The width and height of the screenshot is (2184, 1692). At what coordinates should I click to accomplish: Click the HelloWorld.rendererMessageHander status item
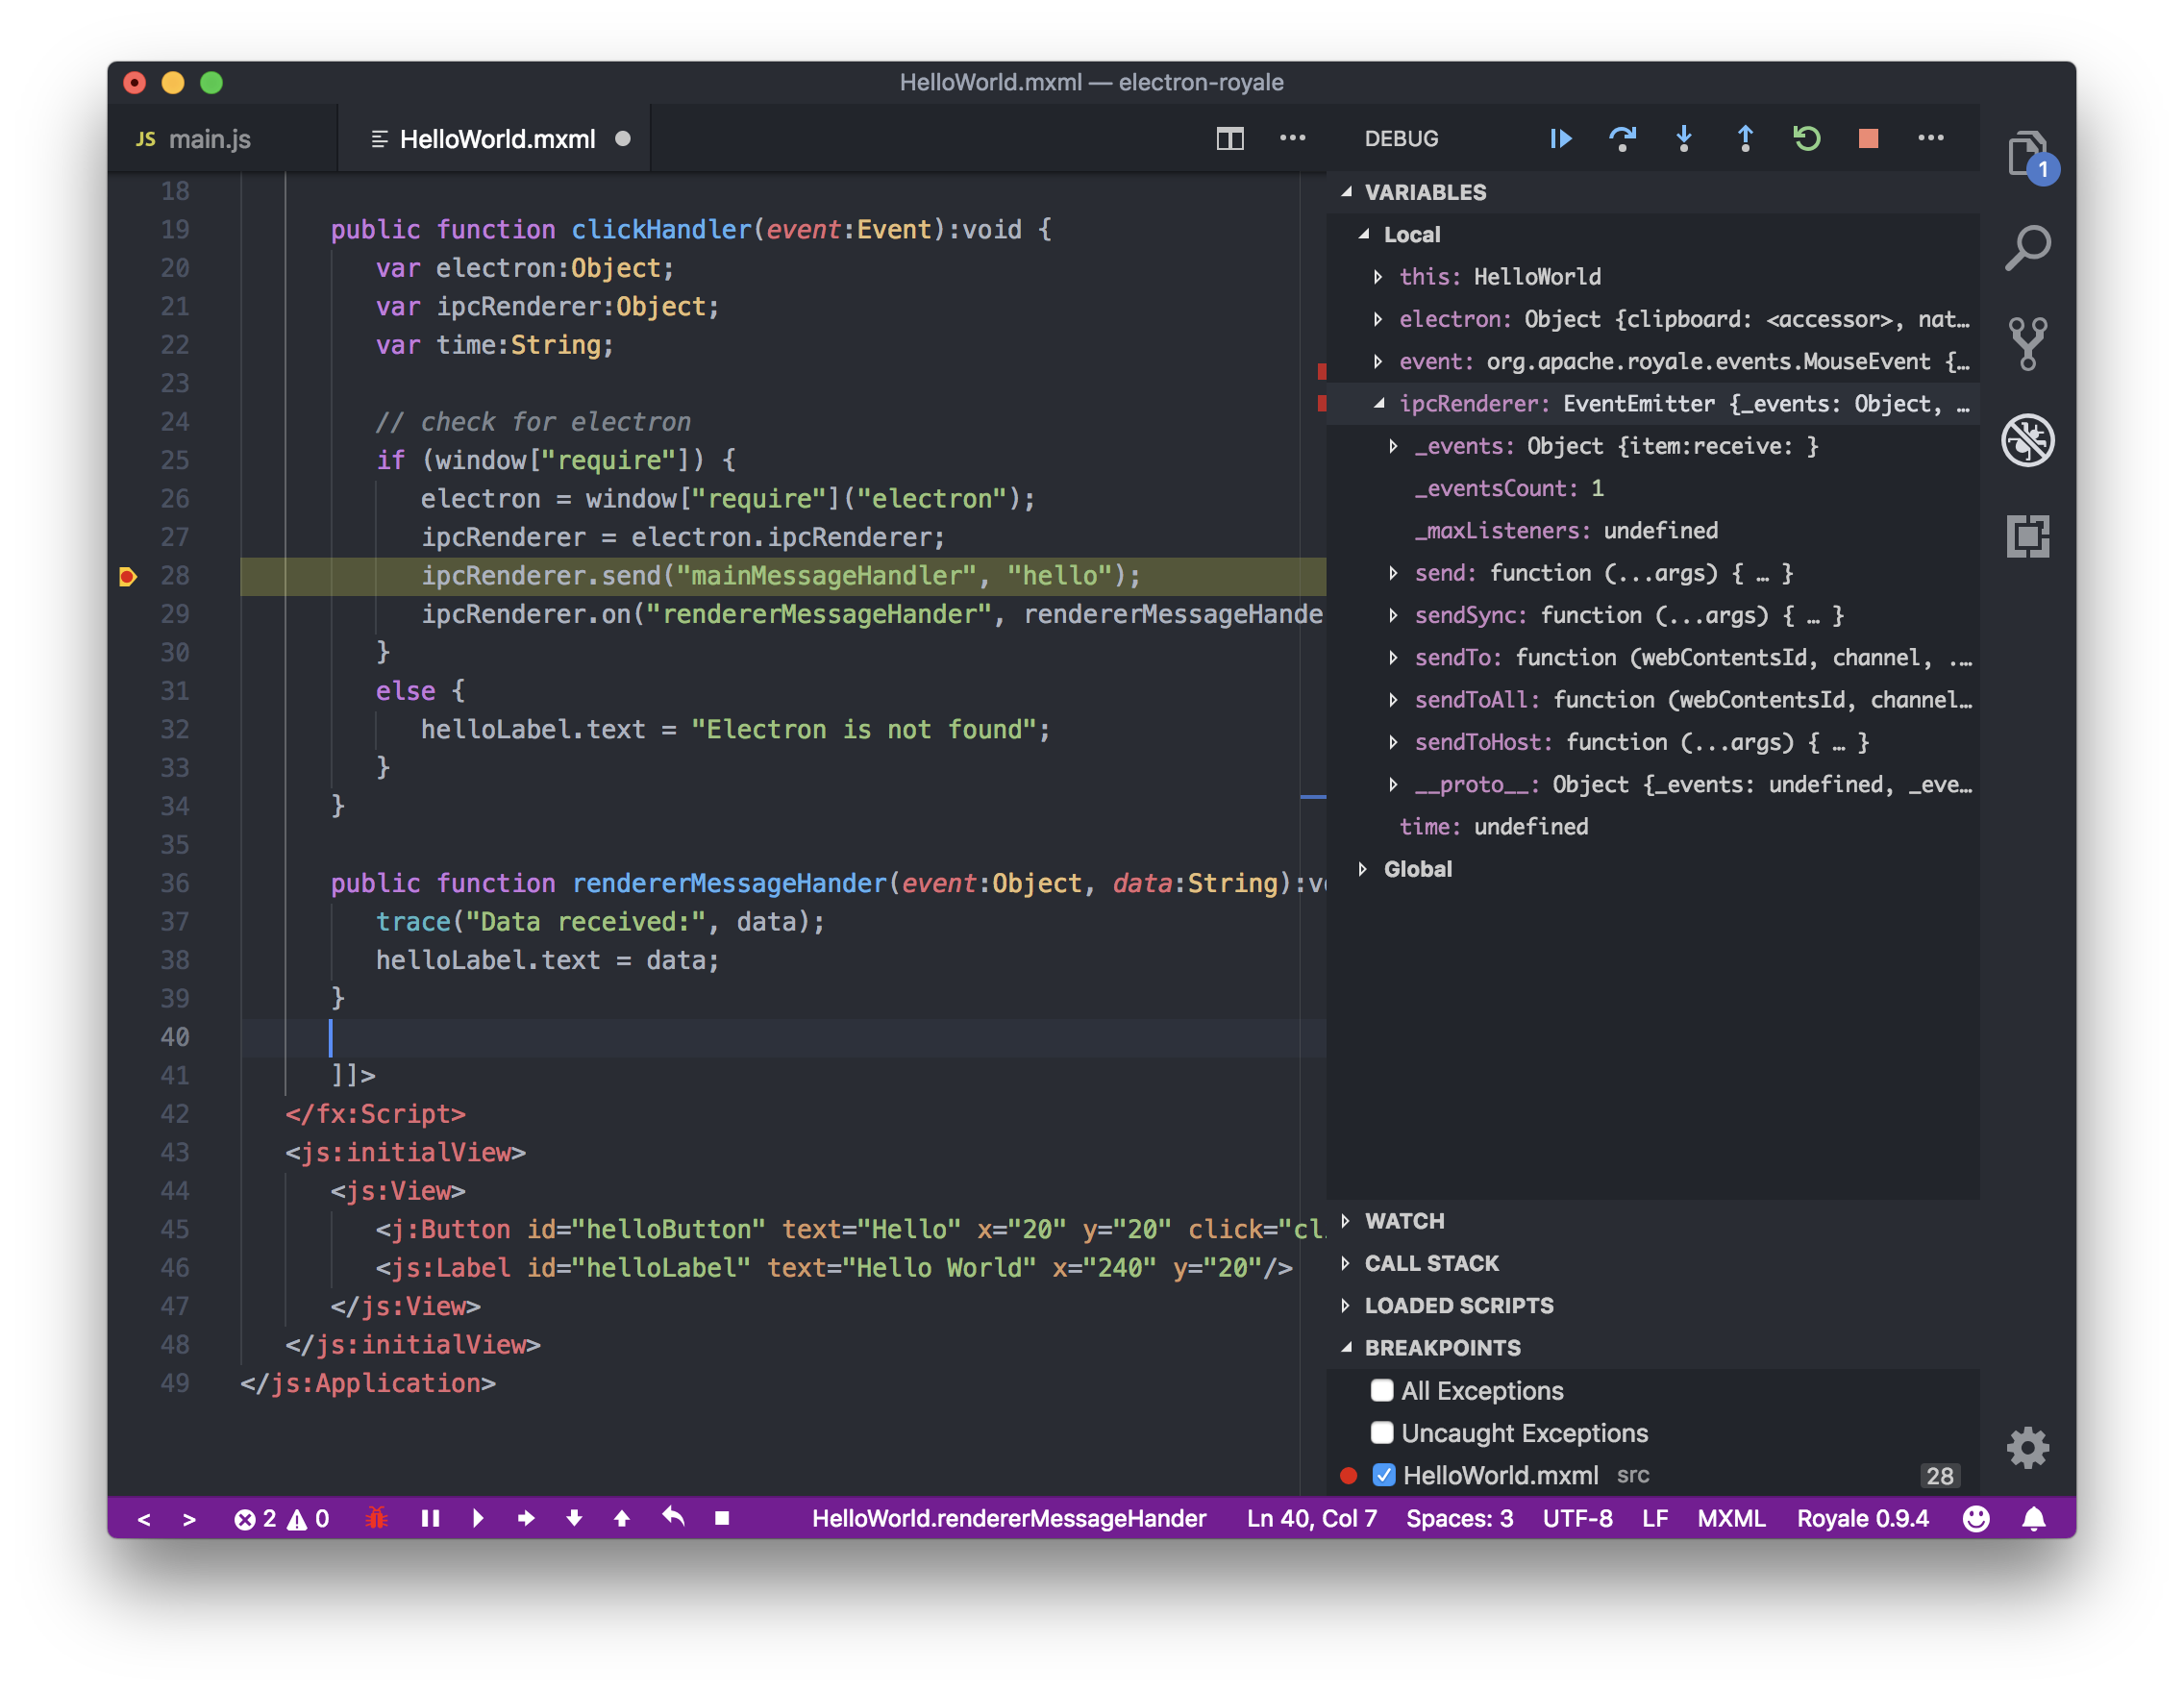point(1008,1518)
